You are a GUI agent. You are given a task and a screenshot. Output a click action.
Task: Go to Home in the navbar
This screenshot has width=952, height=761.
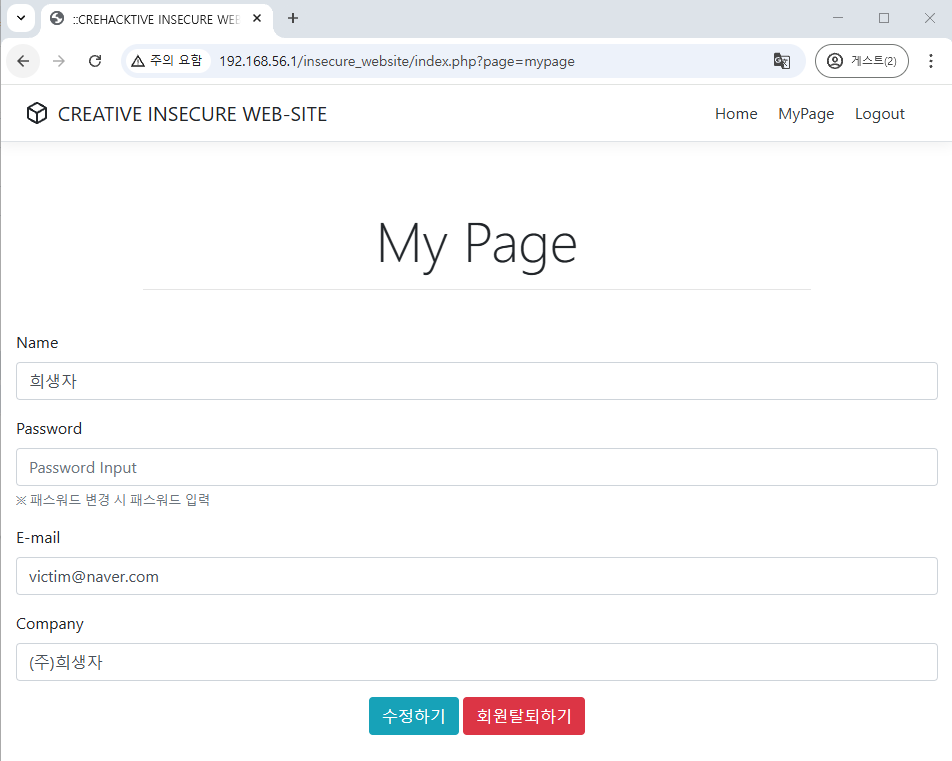point(736,114)
